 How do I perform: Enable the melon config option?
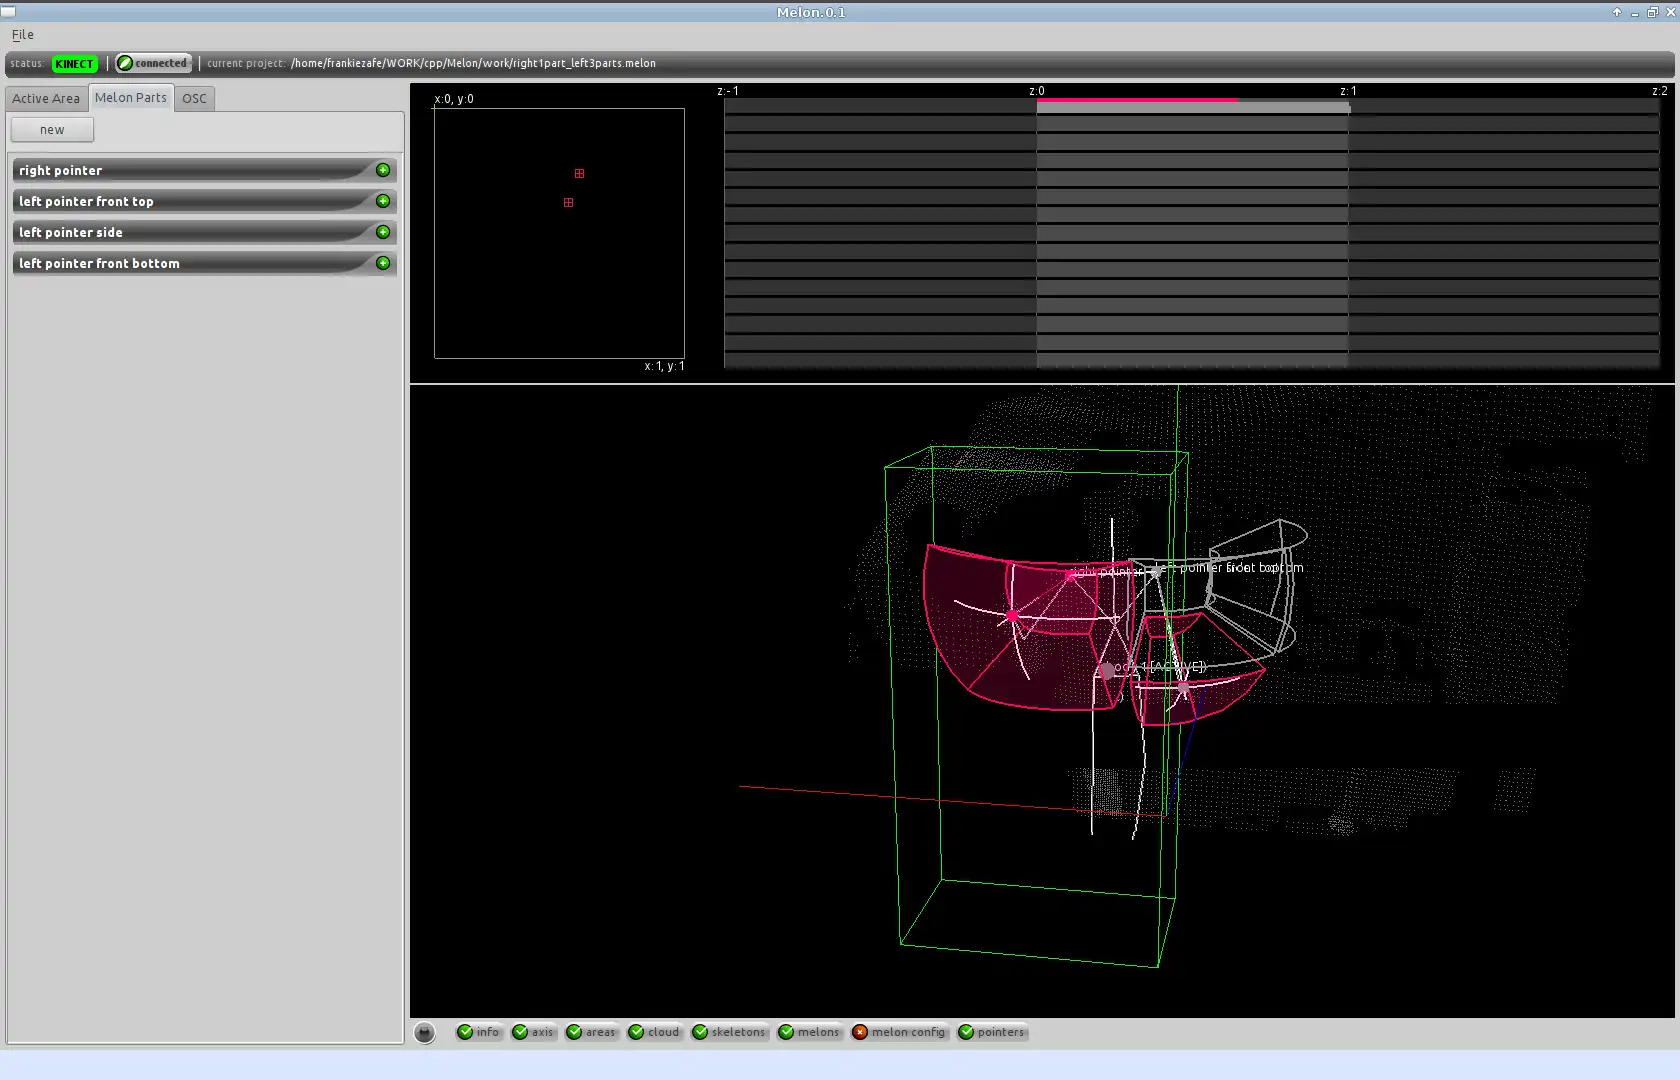click(x=899, y=1032)
